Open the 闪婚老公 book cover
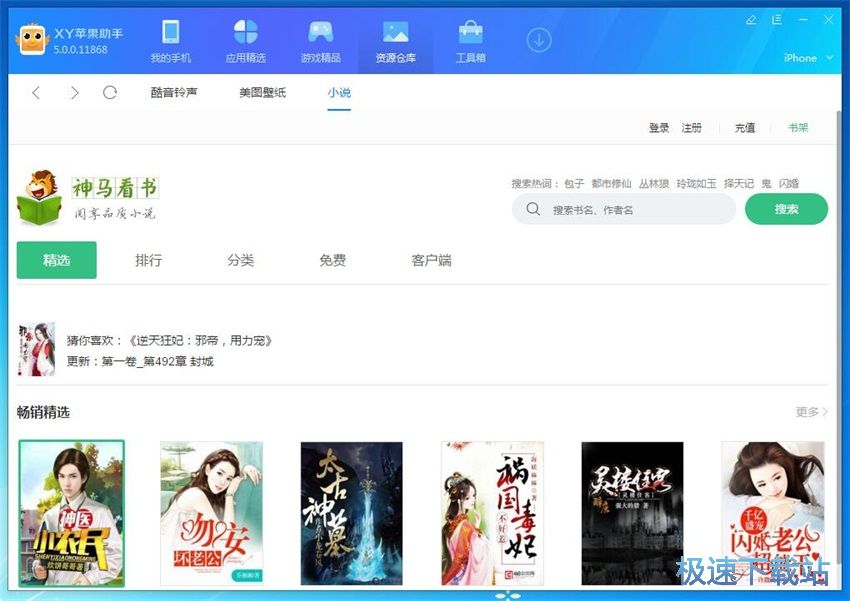850x601 pixels. 773,513
